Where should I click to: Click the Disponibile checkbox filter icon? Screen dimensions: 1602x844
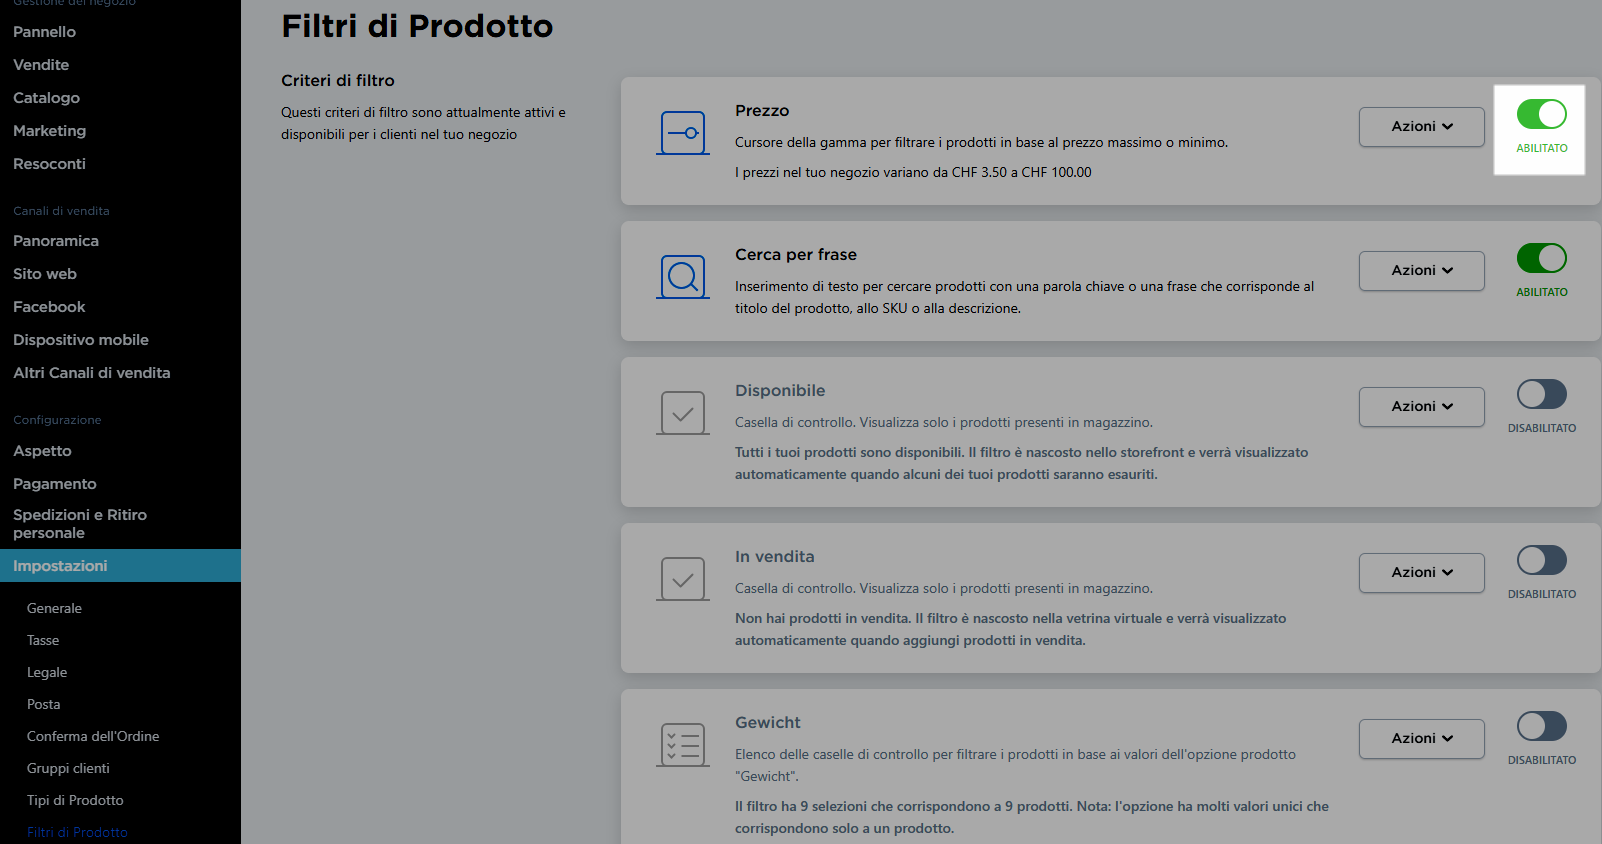tap(683, 413)
